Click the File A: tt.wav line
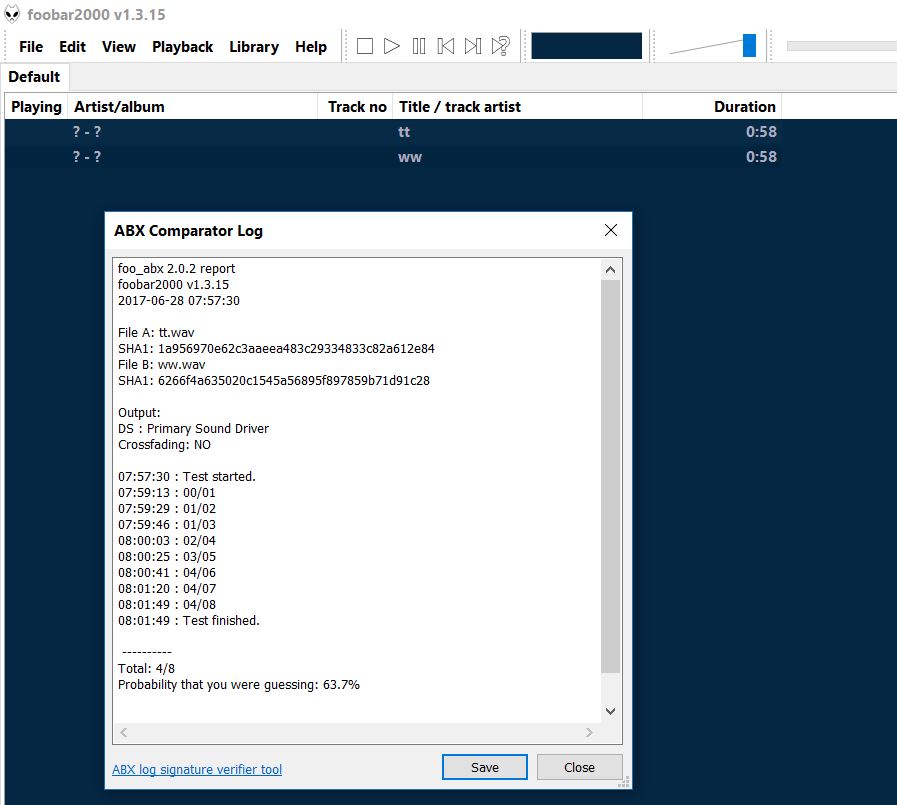The width and height of the screenshot is (897, 805). (156, 332)
